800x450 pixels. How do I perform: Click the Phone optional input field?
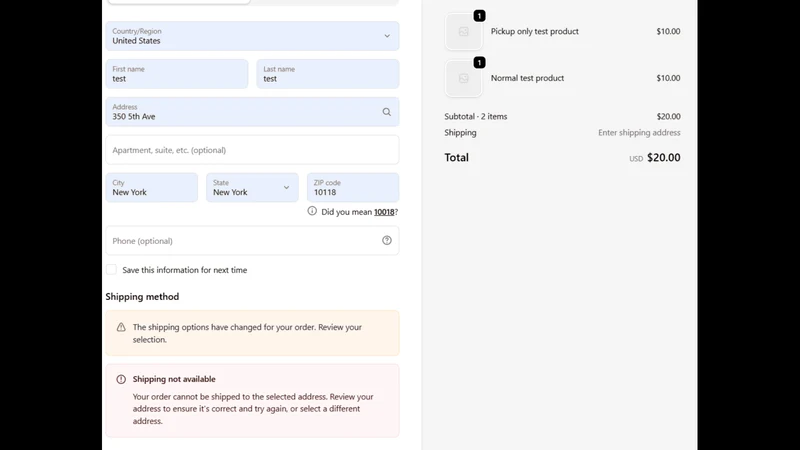[x=252, y=240]
